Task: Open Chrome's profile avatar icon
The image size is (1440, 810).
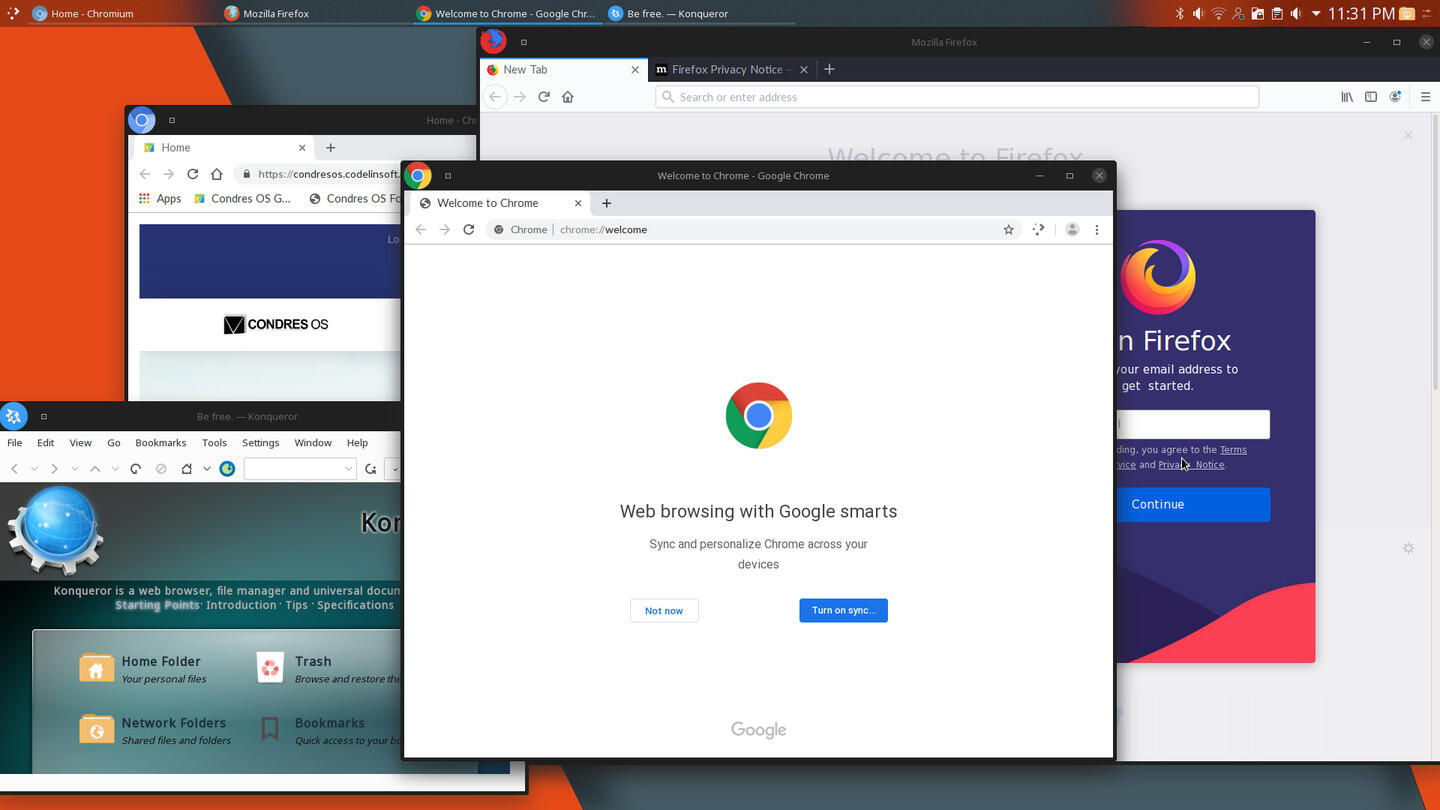Action: (x=1072, y=230)
